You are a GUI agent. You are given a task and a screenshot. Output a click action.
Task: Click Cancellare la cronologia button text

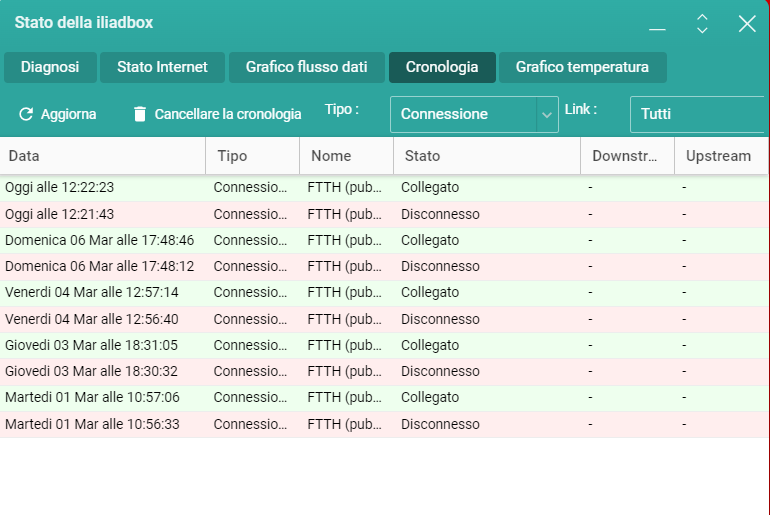228,114
